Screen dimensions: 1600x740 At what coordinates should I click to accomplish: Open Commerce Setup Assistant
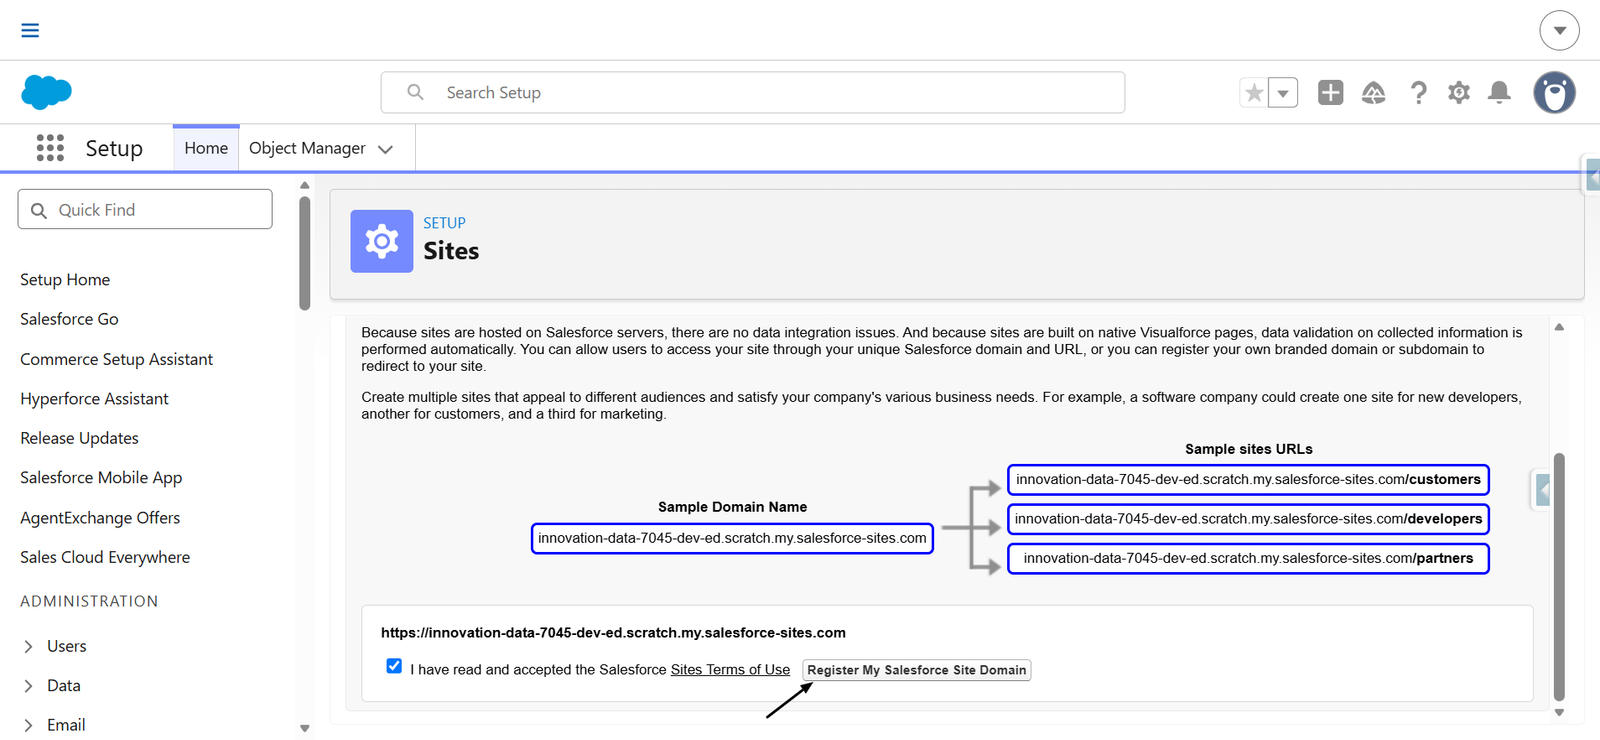116,359
